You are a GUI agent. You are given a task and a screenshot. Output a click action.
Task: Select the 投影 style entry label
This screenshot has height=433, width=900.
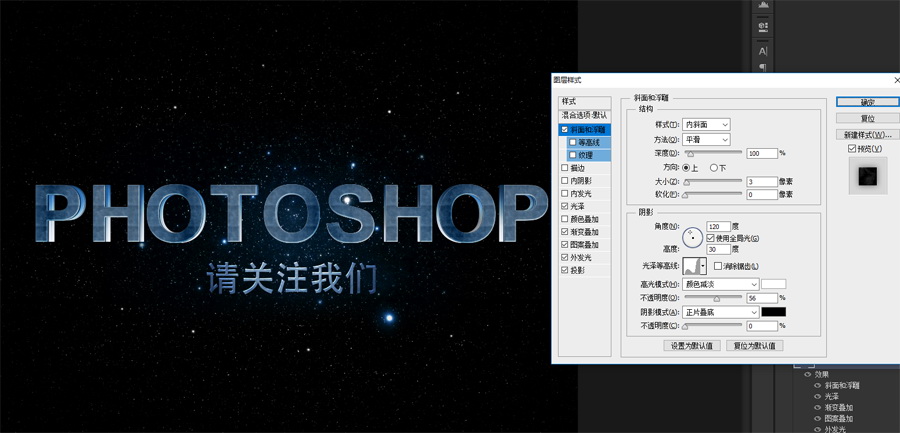coord(577,270)
